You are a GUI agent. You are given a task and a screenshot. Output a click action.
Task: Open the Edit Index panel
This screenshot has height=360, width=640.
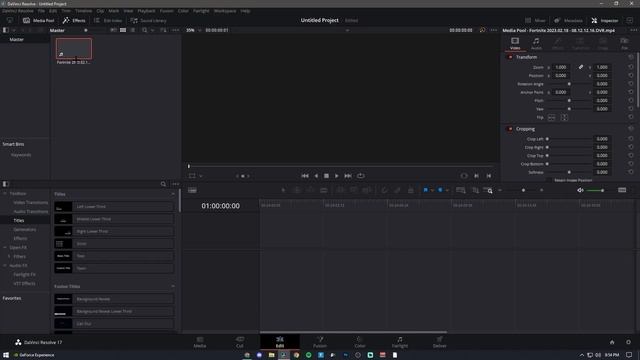[x=108, y=20]
